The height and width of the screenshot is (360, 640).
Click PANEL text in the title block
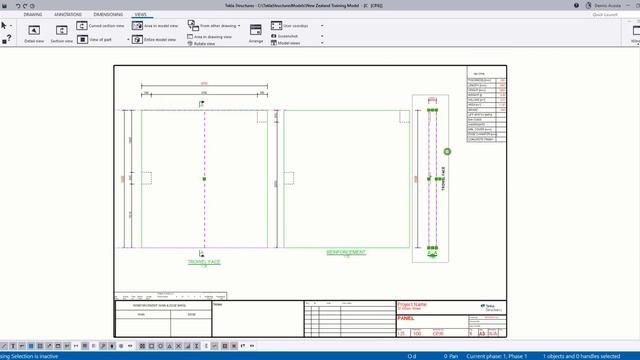click(x=406, y=318)
